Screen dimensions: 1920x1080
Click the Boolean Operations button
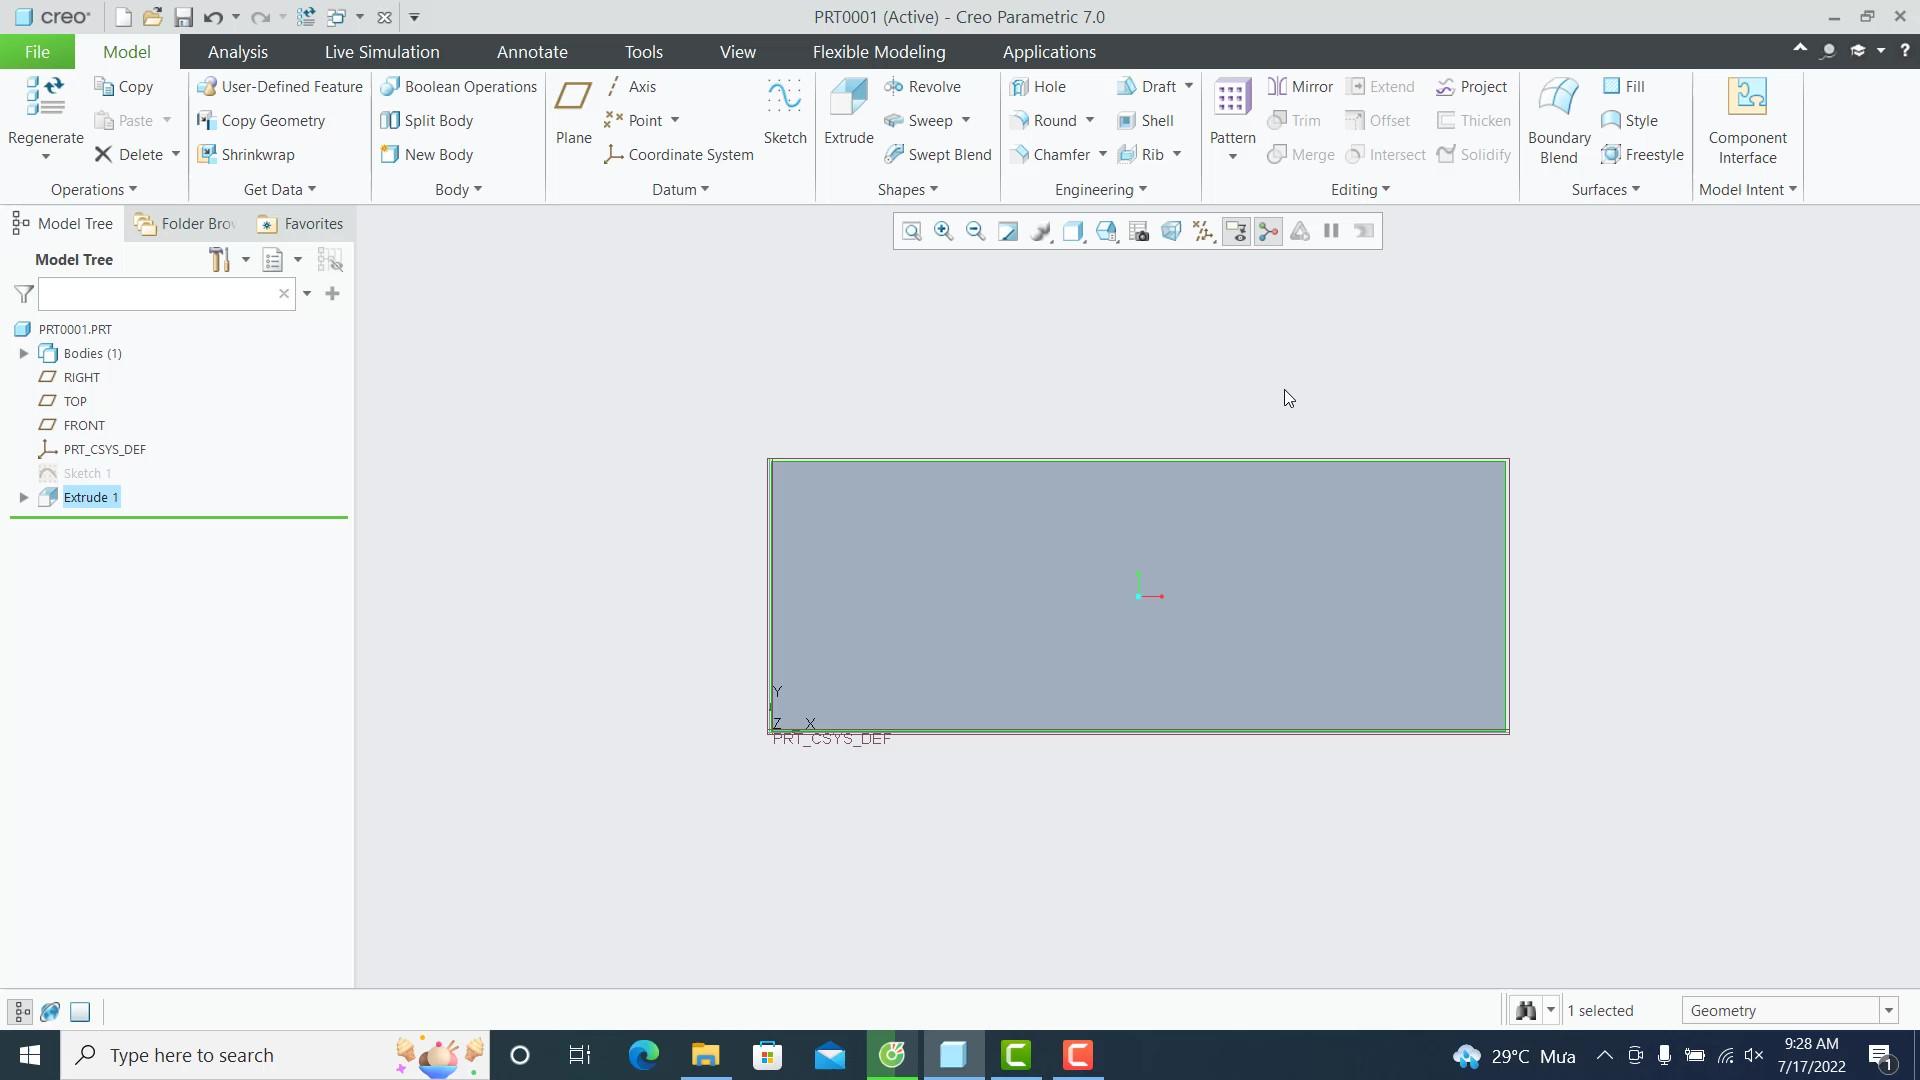(459, 87)
